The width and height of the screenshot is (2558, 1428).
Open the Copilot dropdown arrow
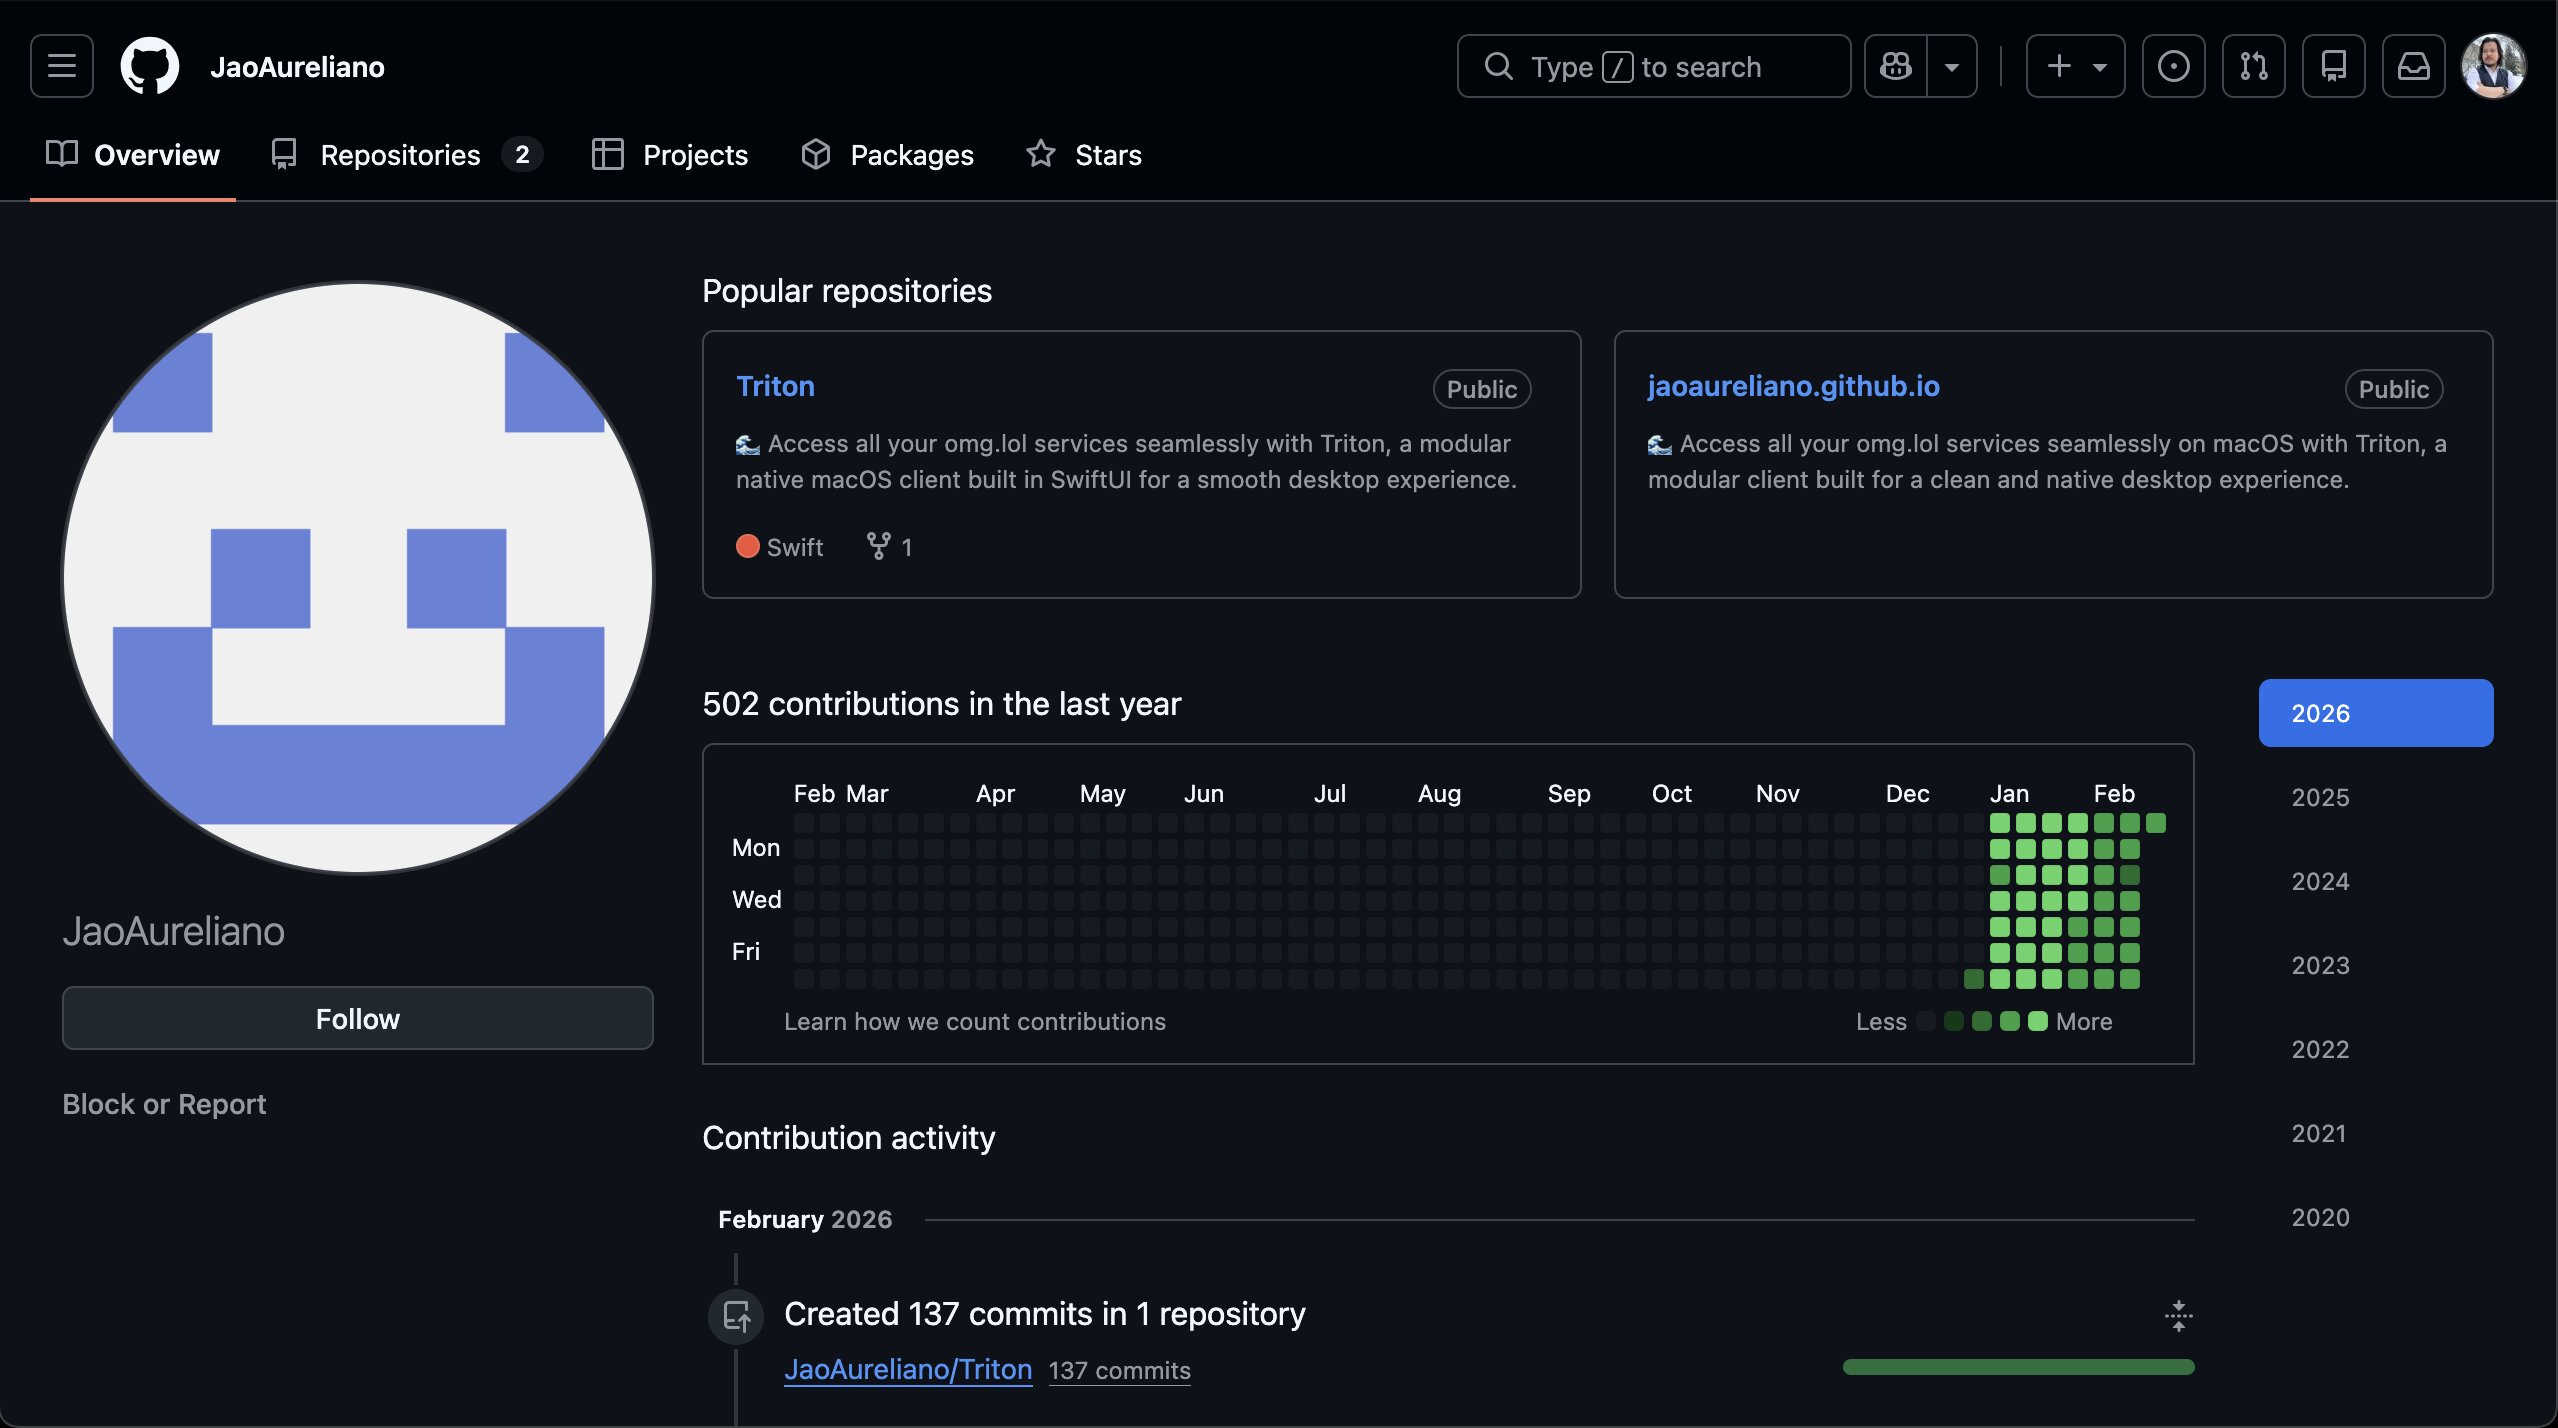click(x=1951, y=66)
